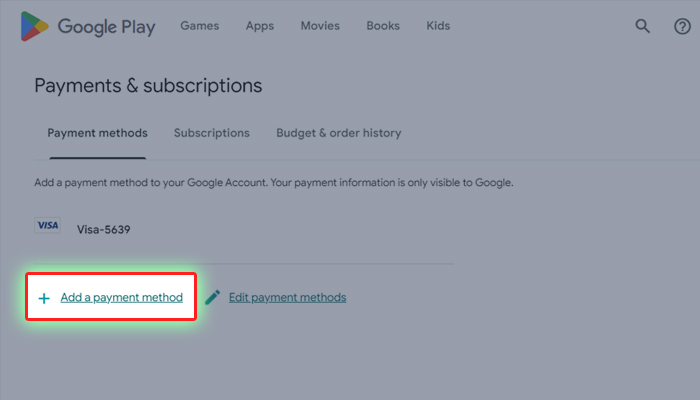Viewport: 700px width, 400px height.
Task: Click the VISA card logo
Action: point(47,225)
